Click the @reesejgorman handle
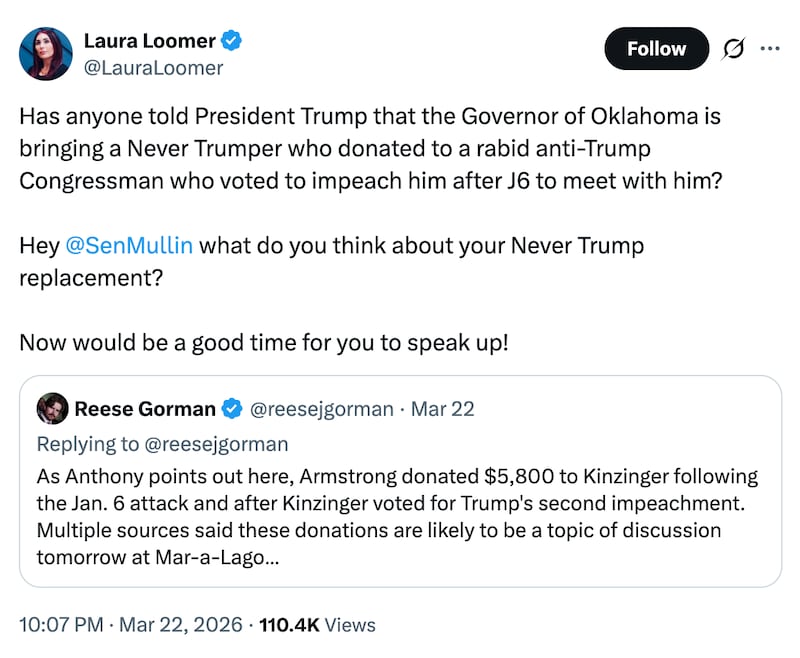 322,408
